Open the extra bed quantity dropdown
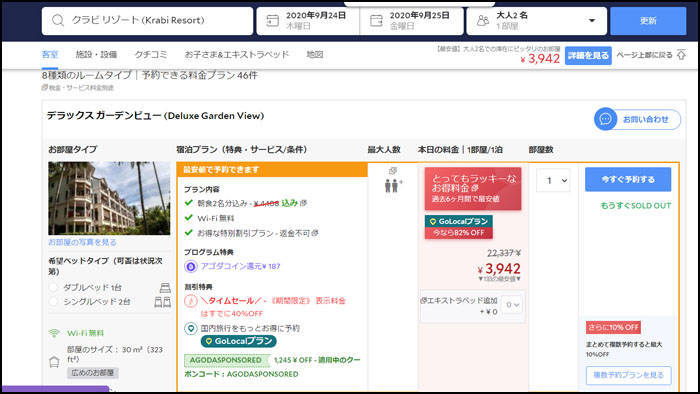Screen dimensions: 700x394 (x=512, y=305)
